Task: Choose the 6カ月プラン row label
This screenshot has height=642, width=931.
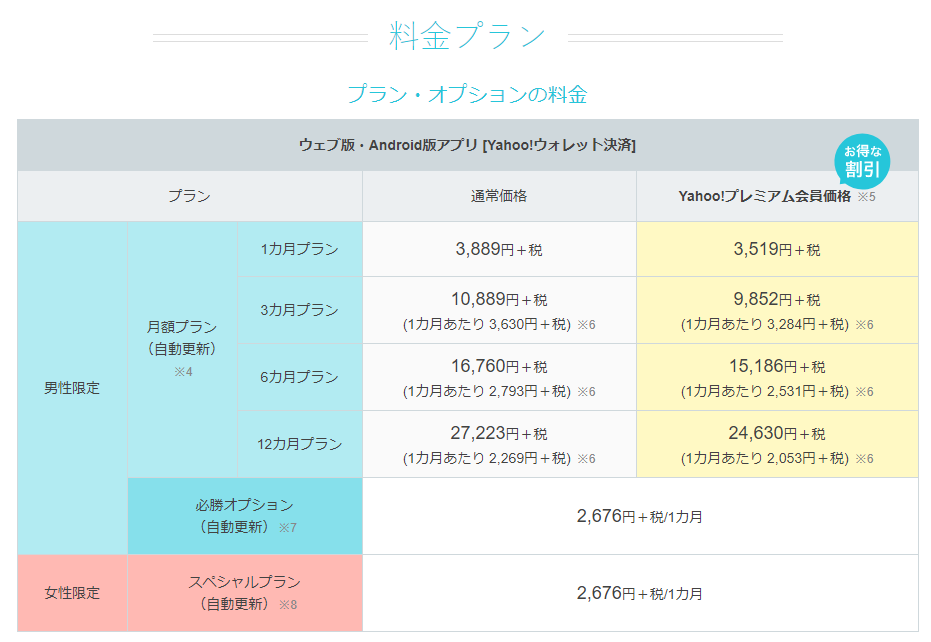Action: pyautogui.click(x=299, y=377)
